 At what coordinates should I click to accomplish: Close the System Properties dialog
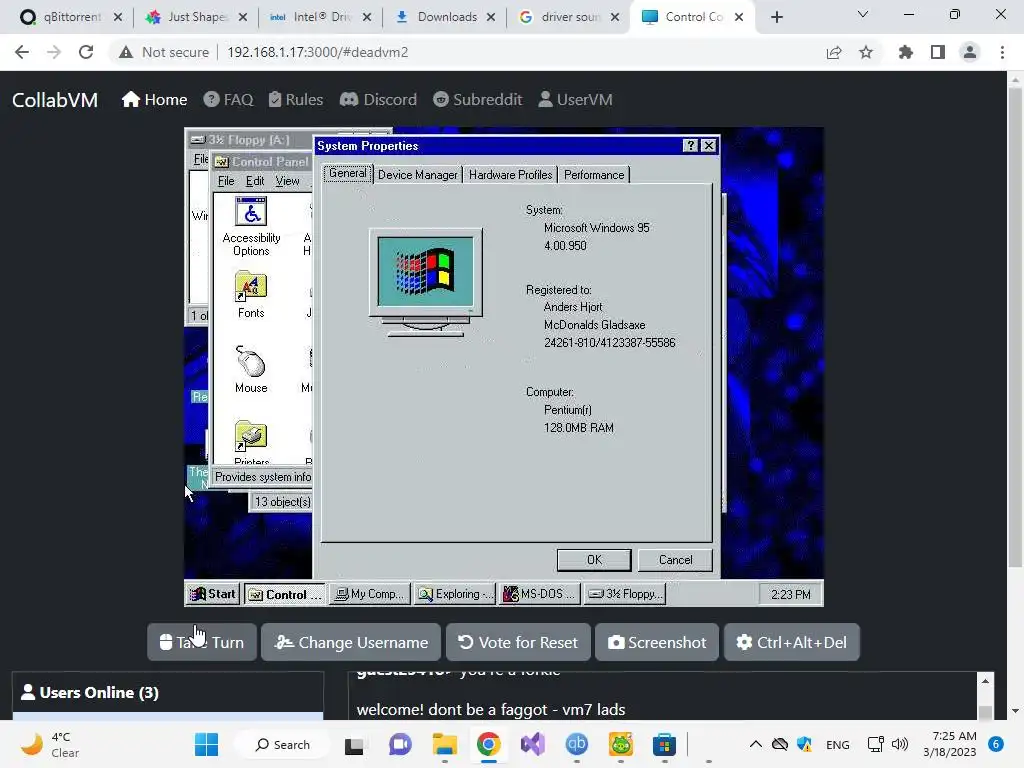(709, 146)
